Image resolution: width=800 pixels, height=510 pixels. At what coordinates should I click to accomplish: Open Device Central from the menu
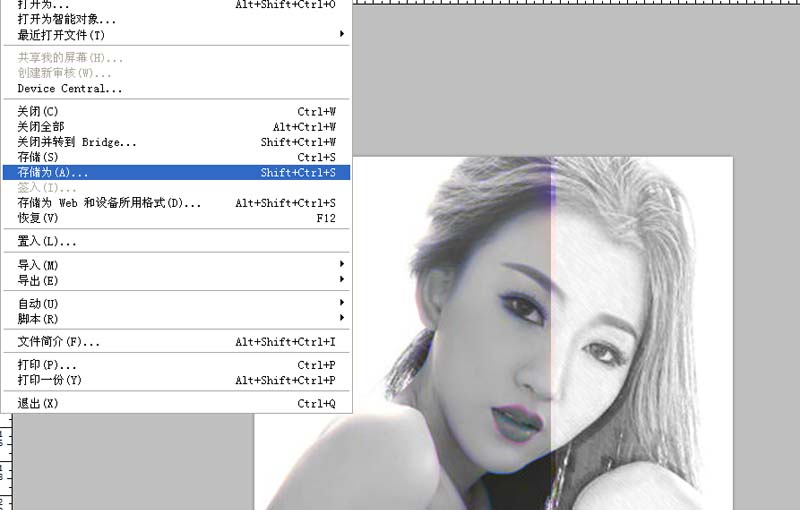point(69,88)
